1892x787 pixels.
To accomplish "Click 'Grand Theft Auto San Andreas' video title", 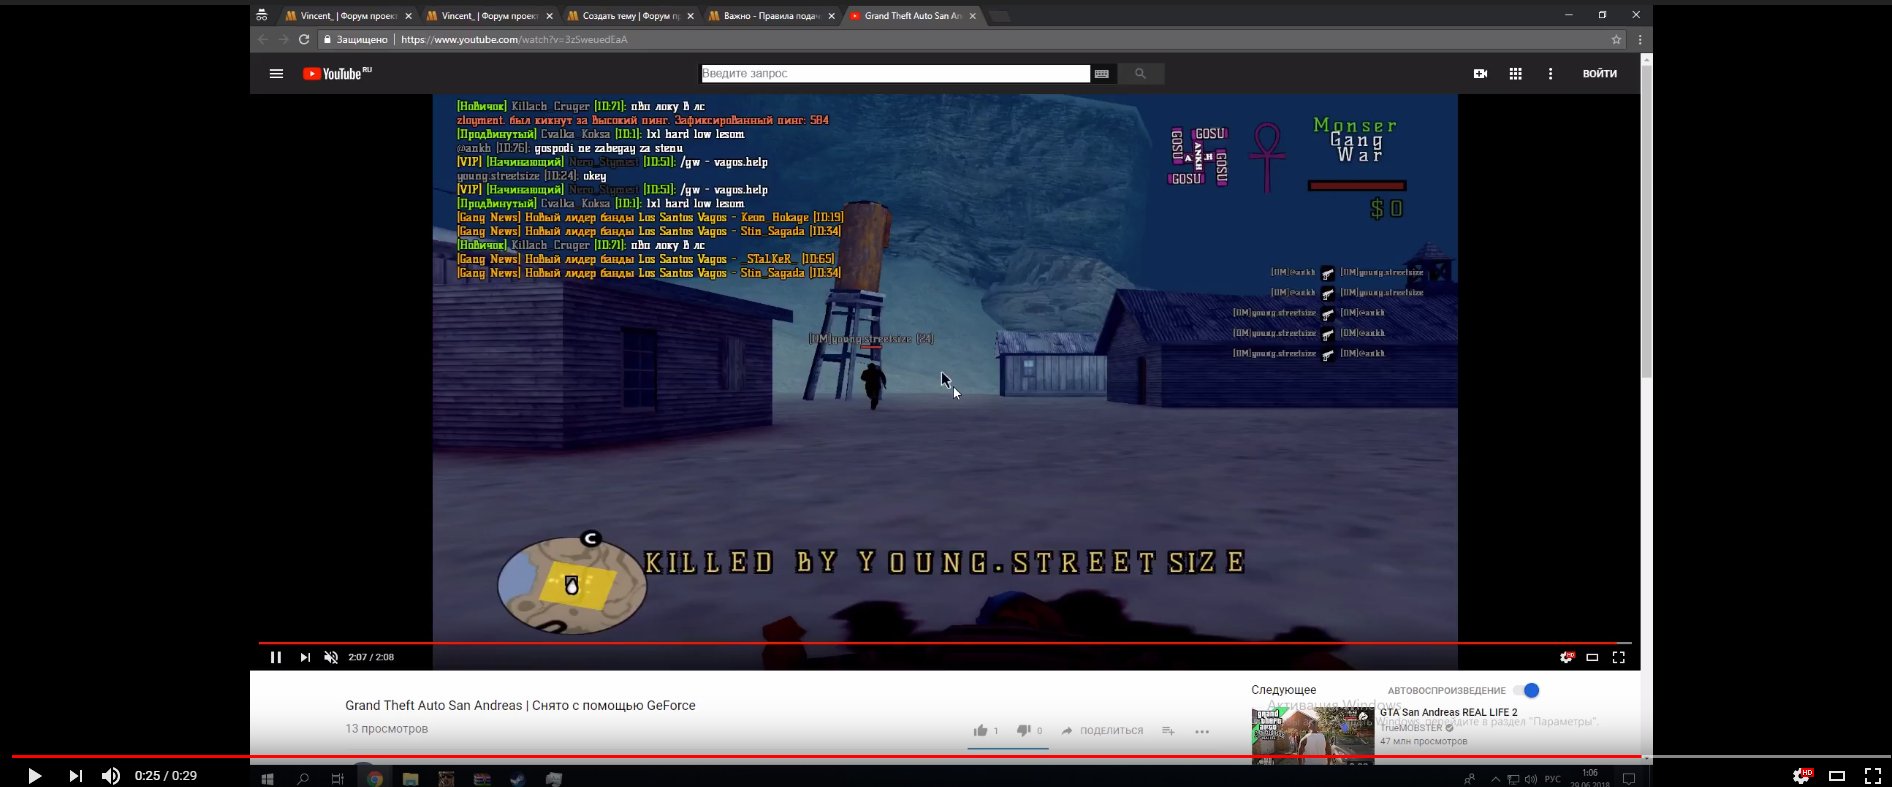I will 520,705.
